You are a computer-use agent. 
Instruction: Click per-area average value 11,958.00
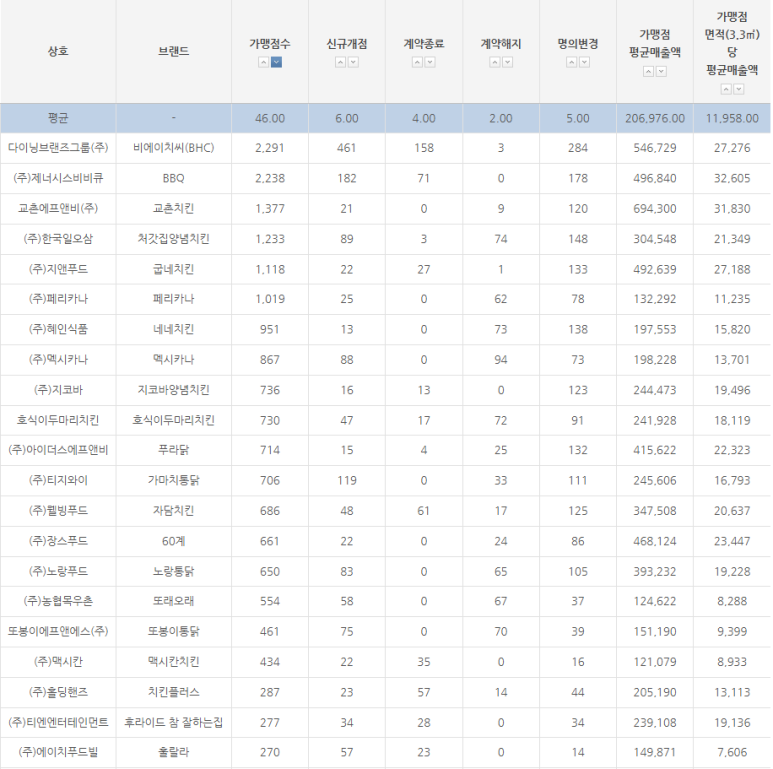[732, 118]
